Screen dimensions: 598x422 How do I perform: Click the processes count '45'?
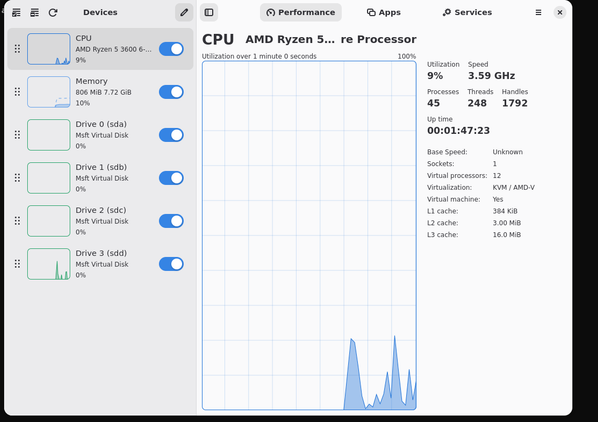(x=433, y=103)
